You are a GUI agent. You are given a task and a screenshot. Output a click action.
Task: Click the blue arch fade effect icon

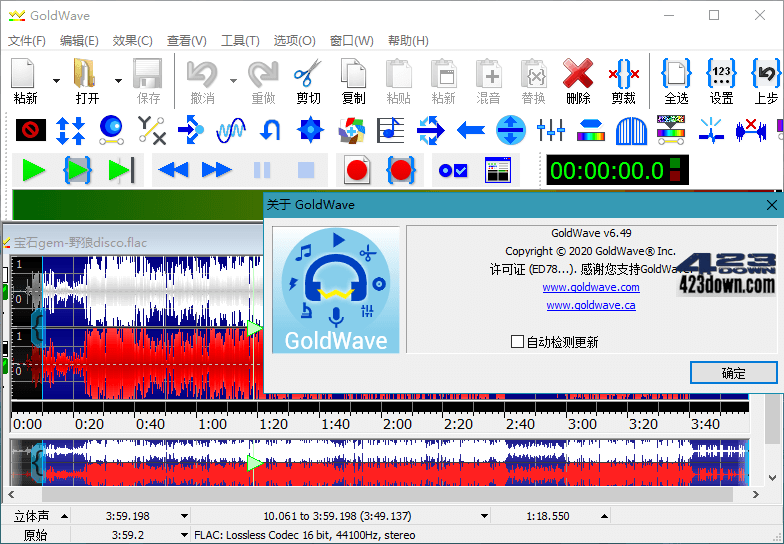click(631, 130)
